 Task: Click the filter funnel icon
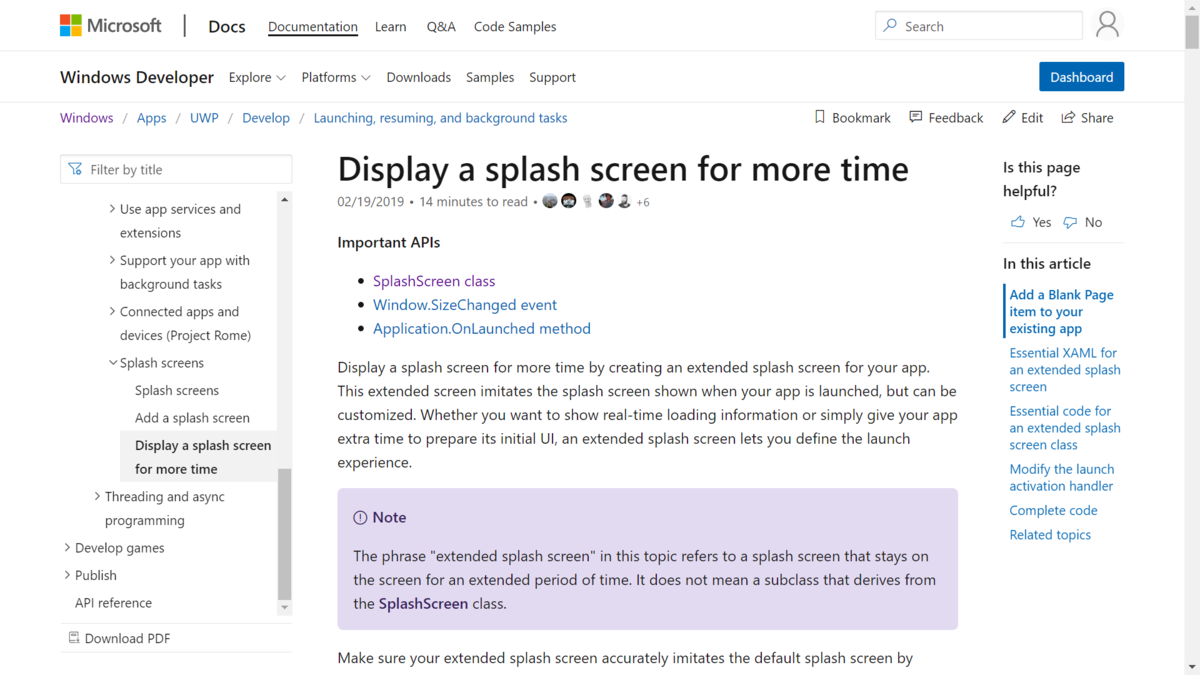[x=75, y=169]
